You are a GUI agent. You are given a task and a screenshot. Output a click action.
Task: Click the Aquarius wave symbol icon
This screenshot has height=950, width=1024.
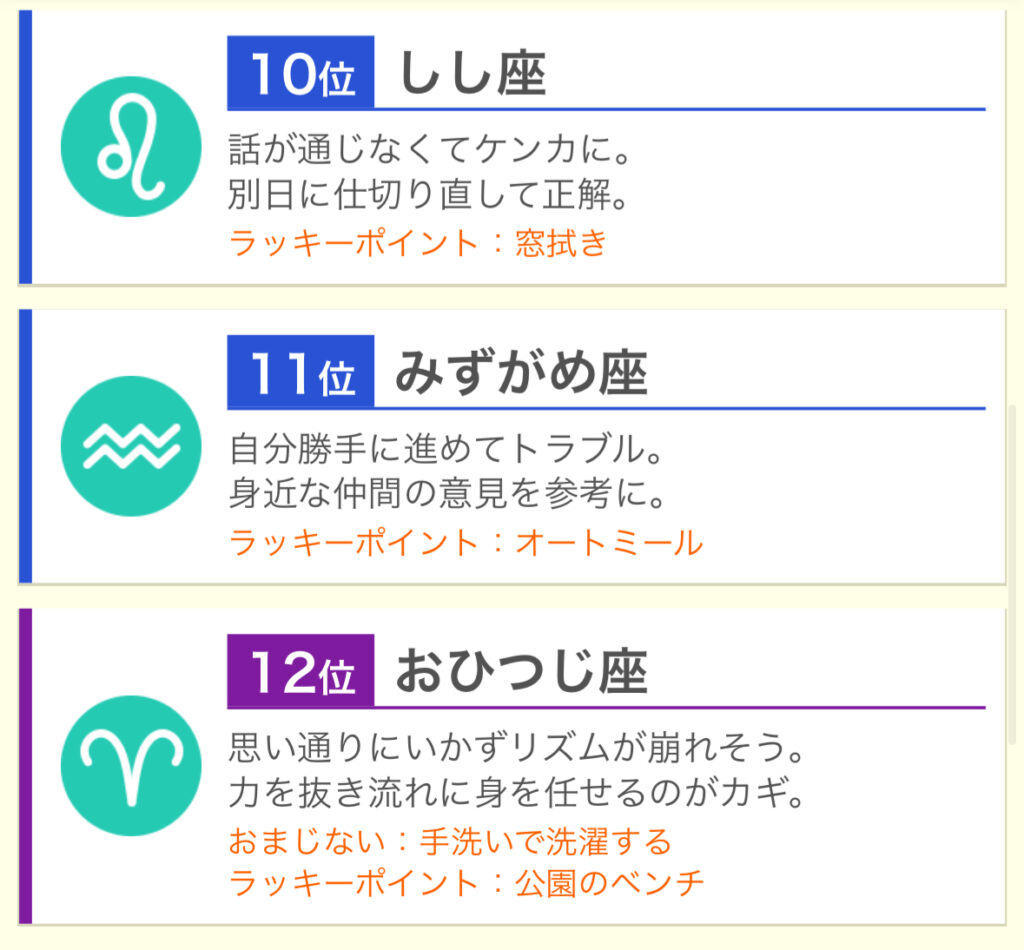pos(131,446)
